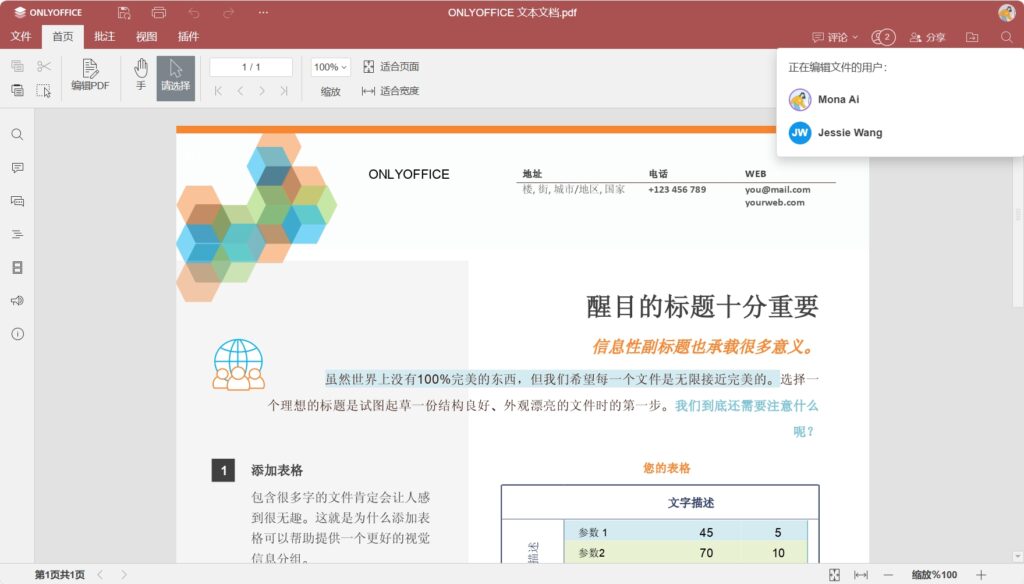Viewport: 1024px width, 584px height.
Task: Open the headings navigation panel
Action: click(x=18, y=234)
